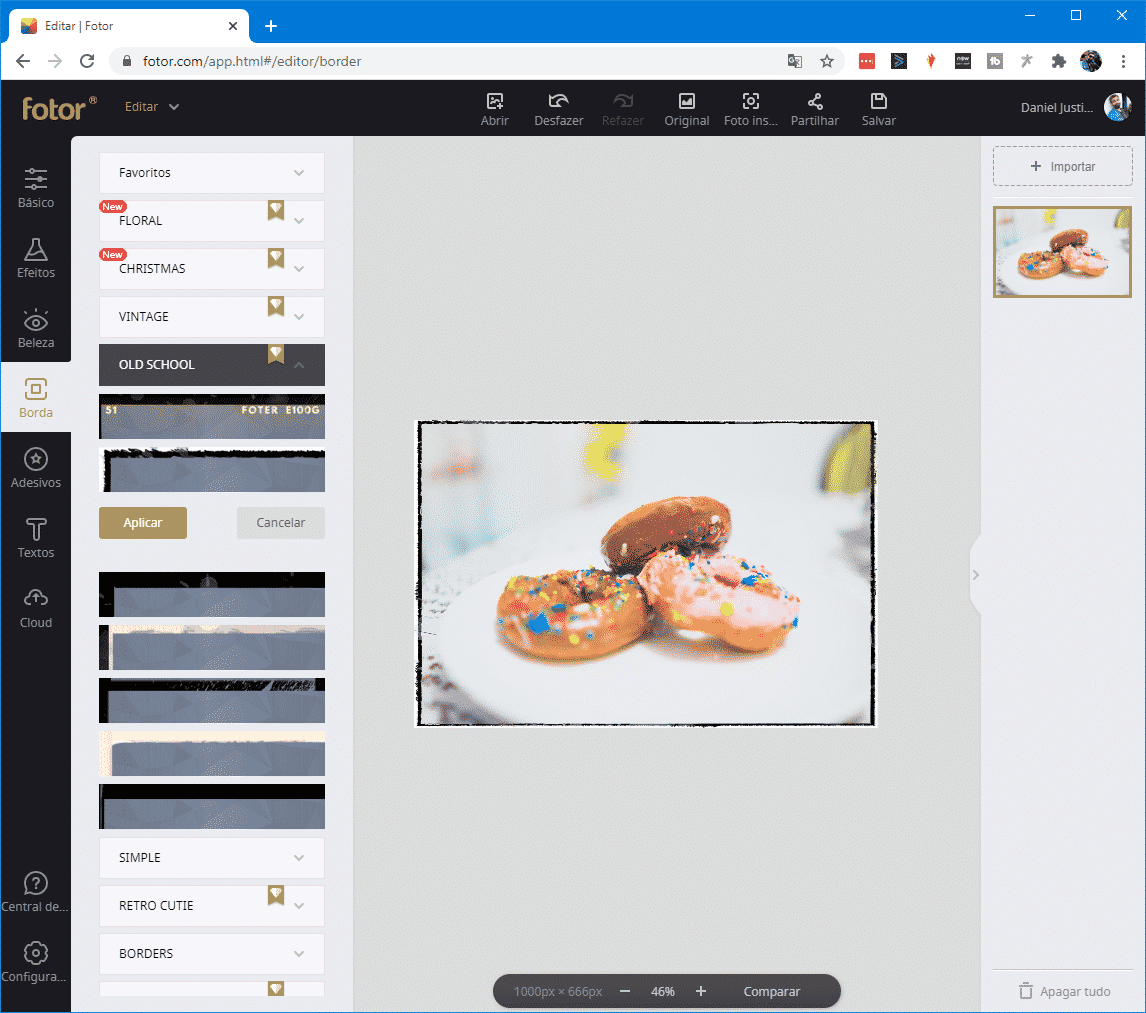Select the Textos tool
The height and width of the screenshot is (1013, 1146).
click(36, 538)
